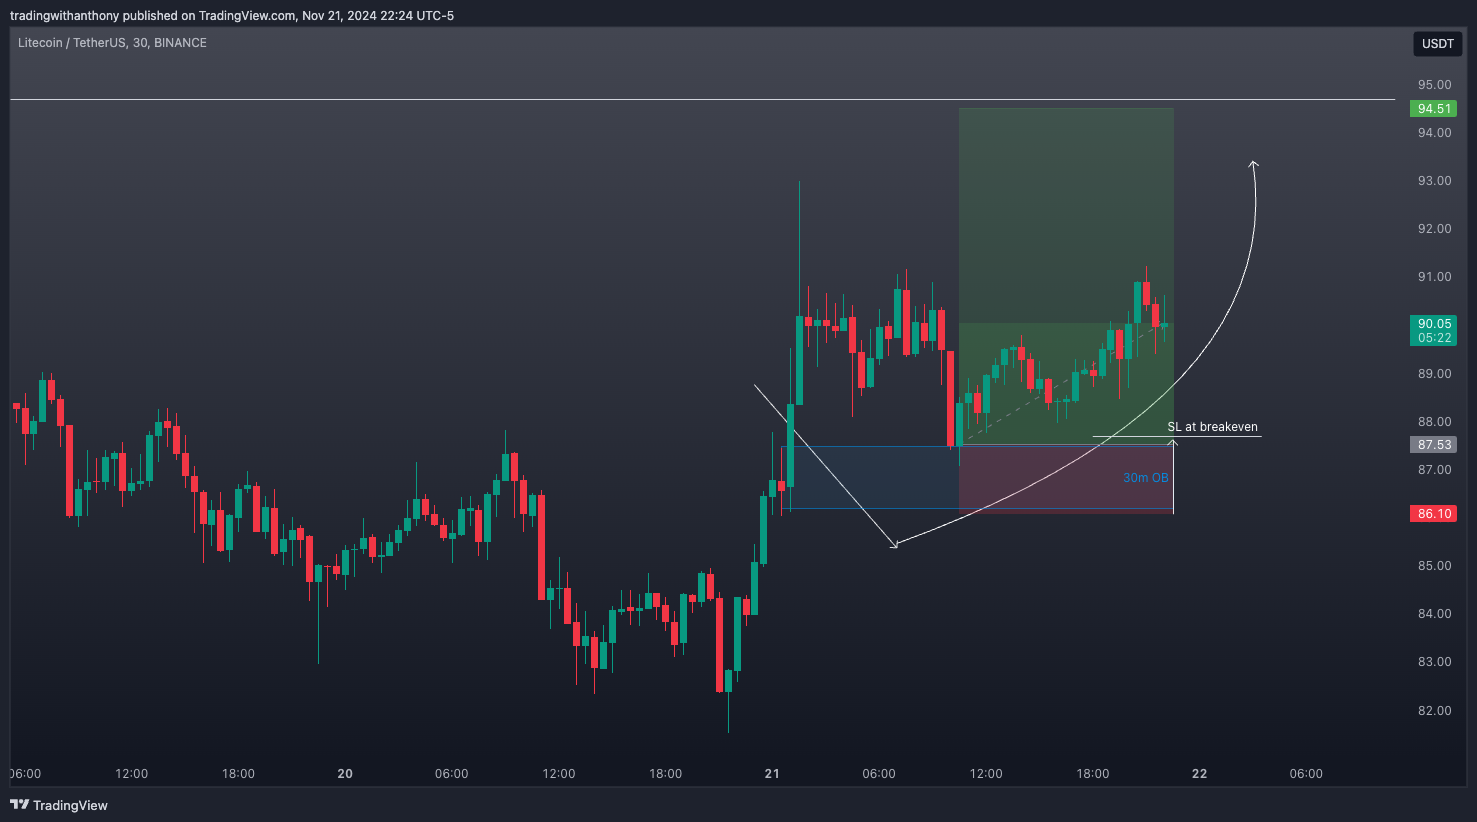Click the TradingView logo
The height and width of the screenshot is (822, 1477).
point(59,805)
